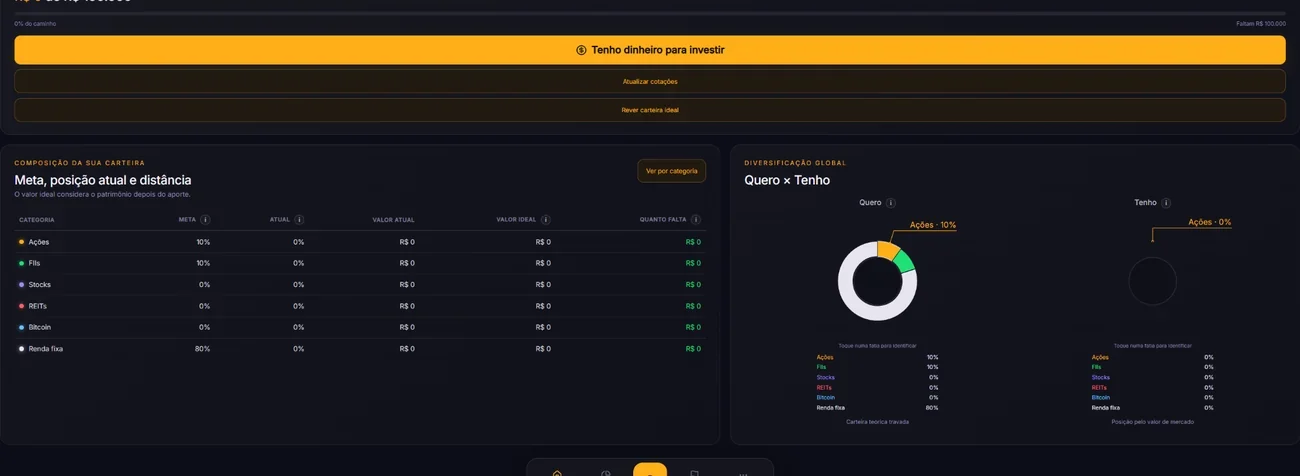Open the more options dots in bottom navigation
The width and height of the screenshot is (1300, 476).
(743, 473)
